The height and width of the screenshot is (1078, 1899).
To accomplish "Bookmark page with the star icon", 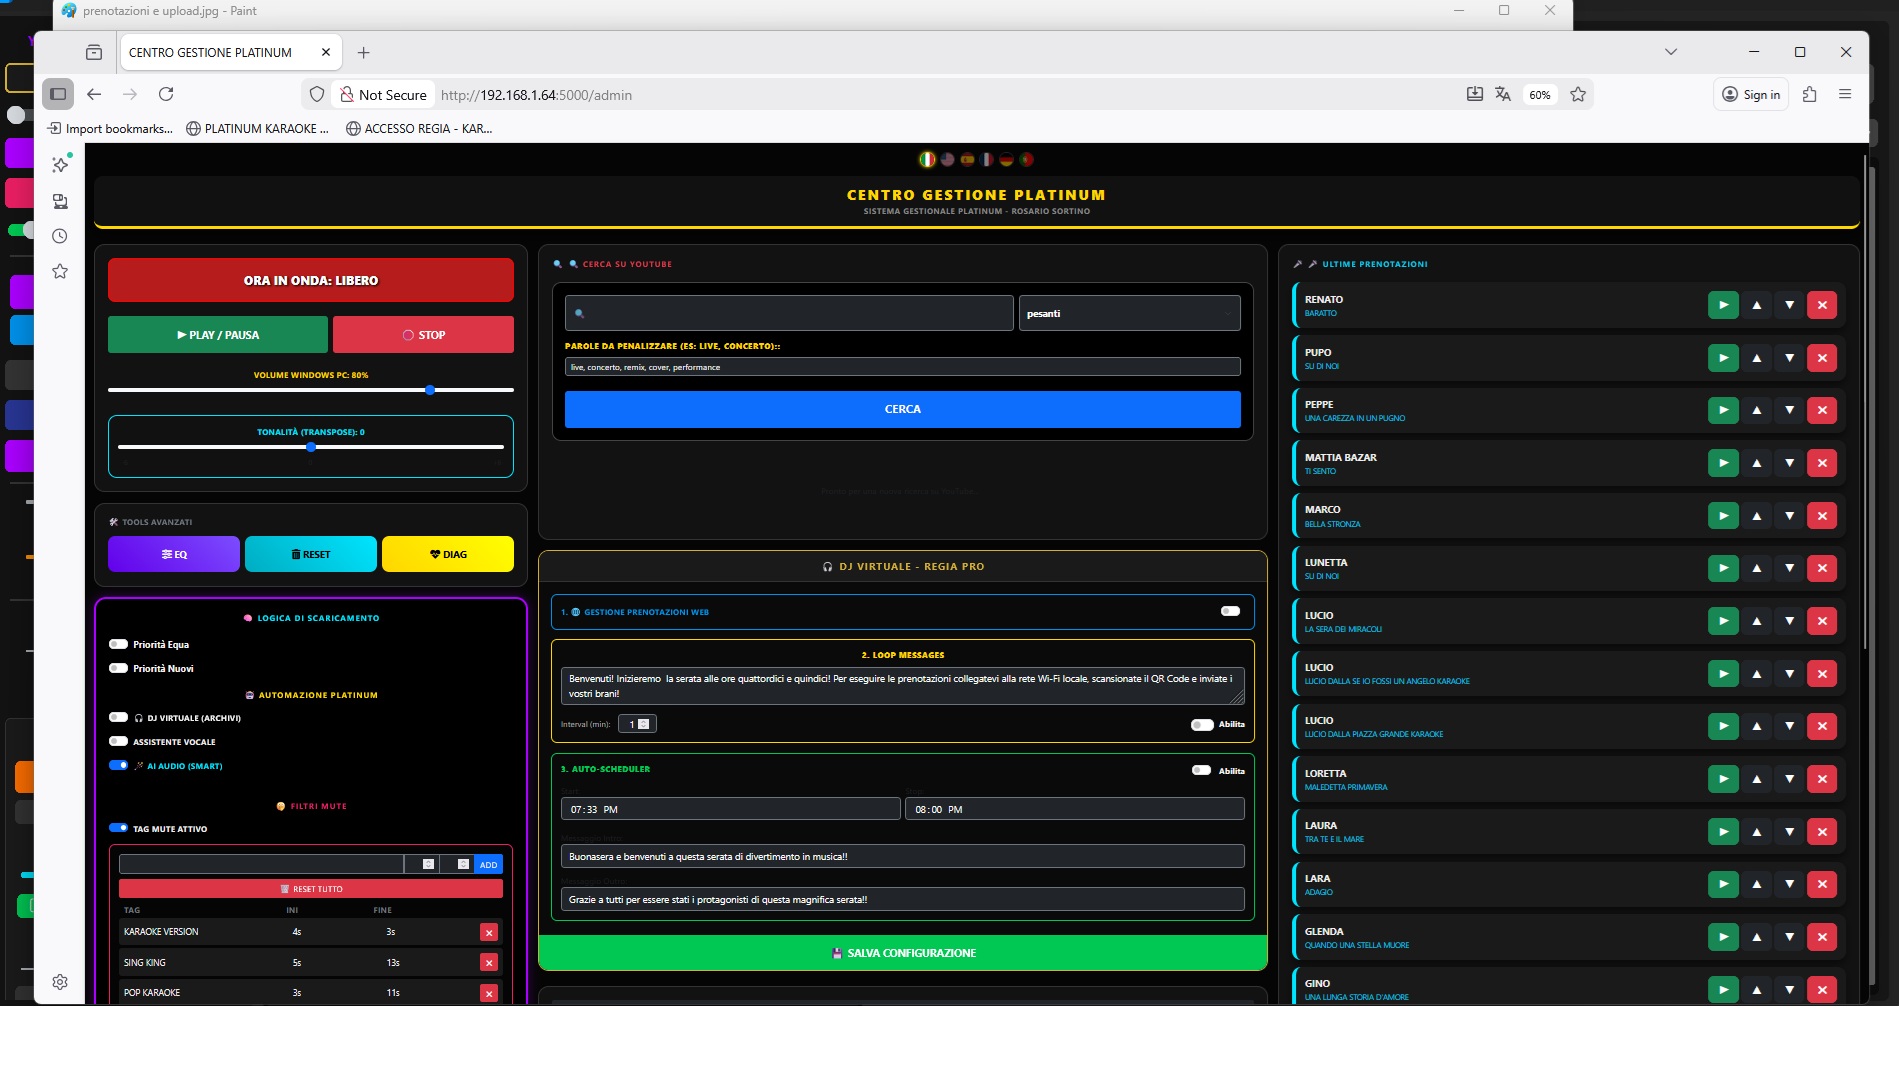I will (x=1578, y=94).
